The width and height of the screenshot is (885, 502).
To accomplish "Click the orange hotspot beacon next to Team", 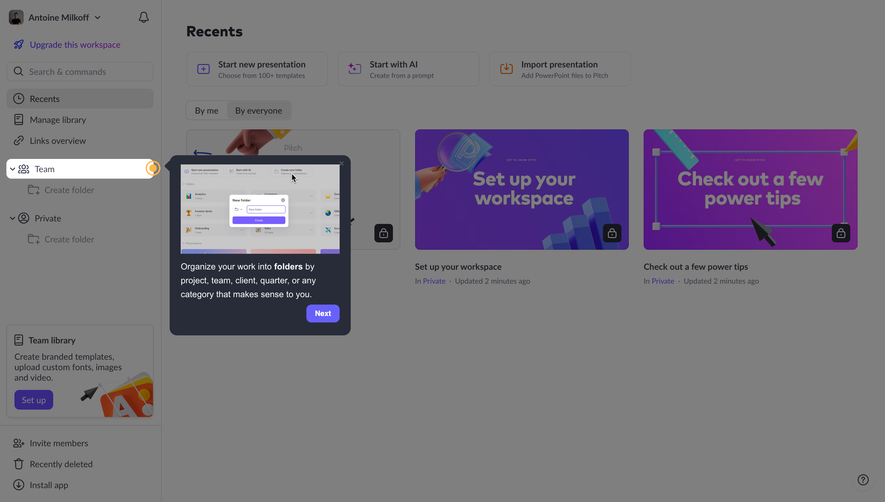I will tap(152, 168).
